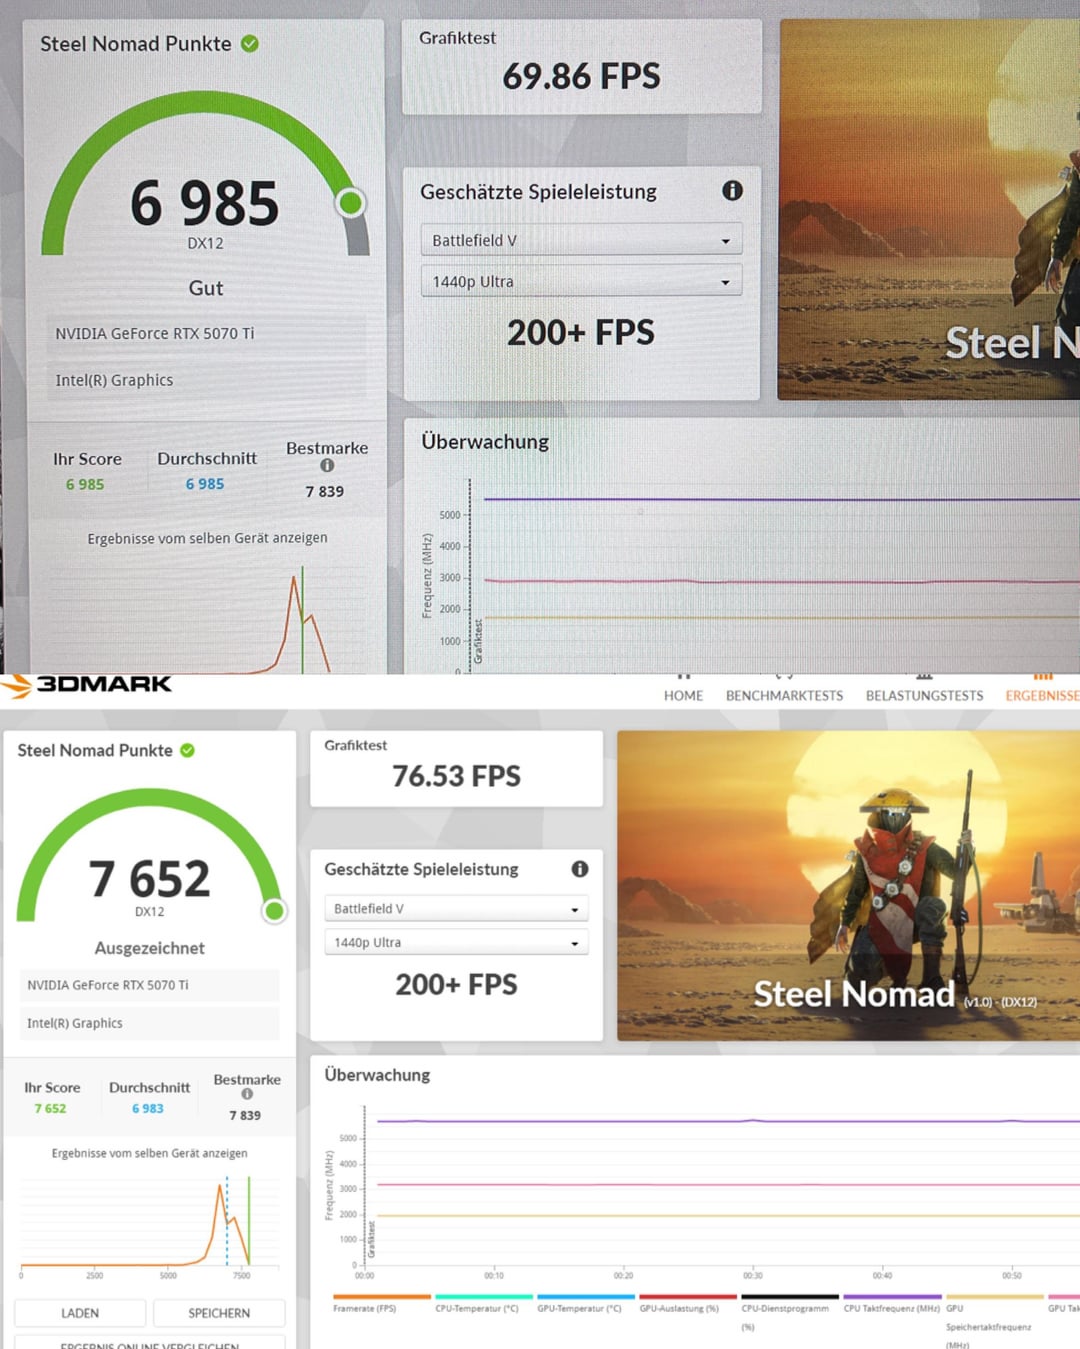Click Steel Nomad artwork thumbnail beside 69.86 FPS result
This screenshot has height=1349, width=1080.
[x=929, y=210]
